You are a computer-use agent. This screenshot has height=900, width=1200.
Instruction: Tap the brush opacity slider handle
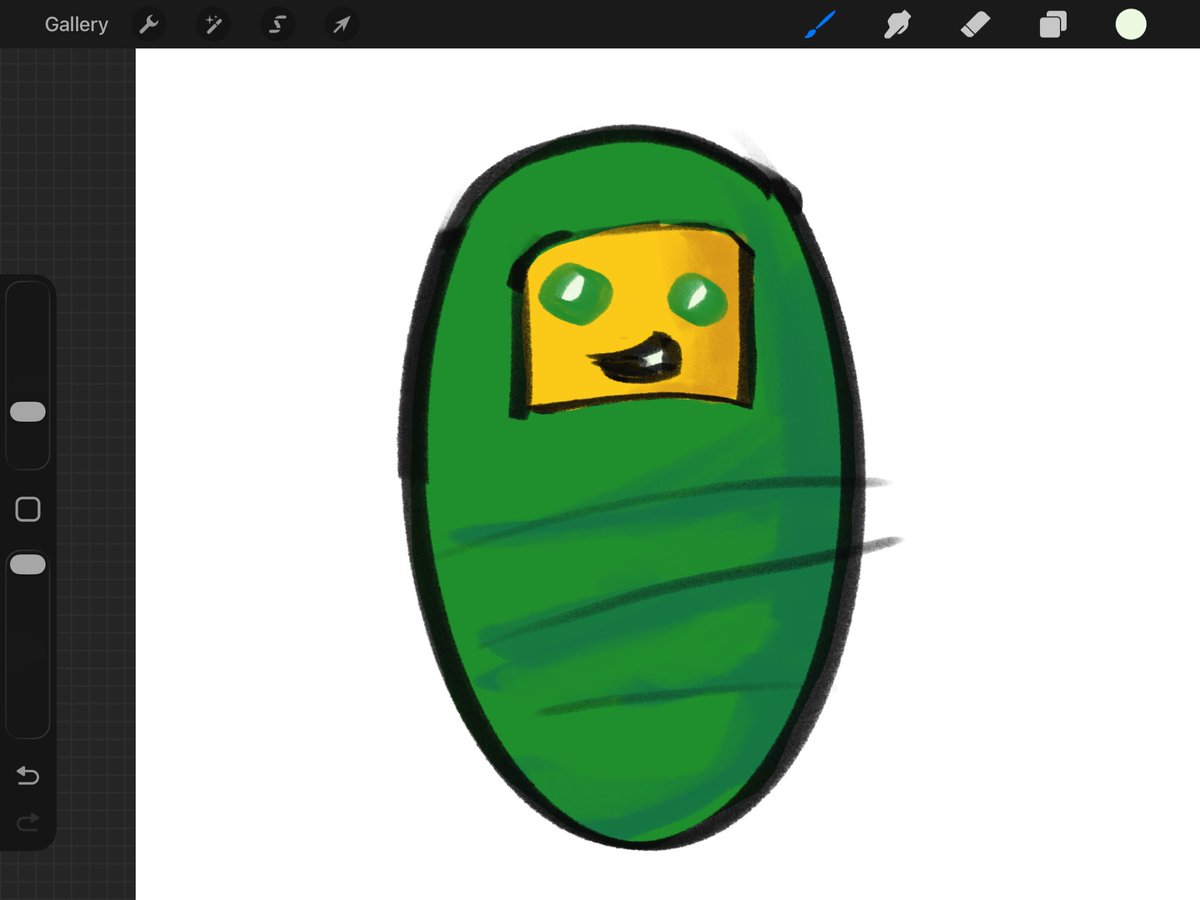27,565
